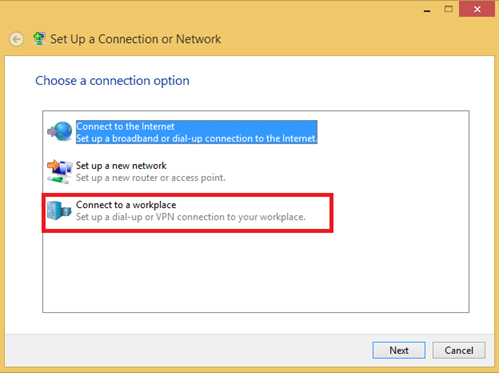Close the Set Up a Connection window

[x=477, y=9]
